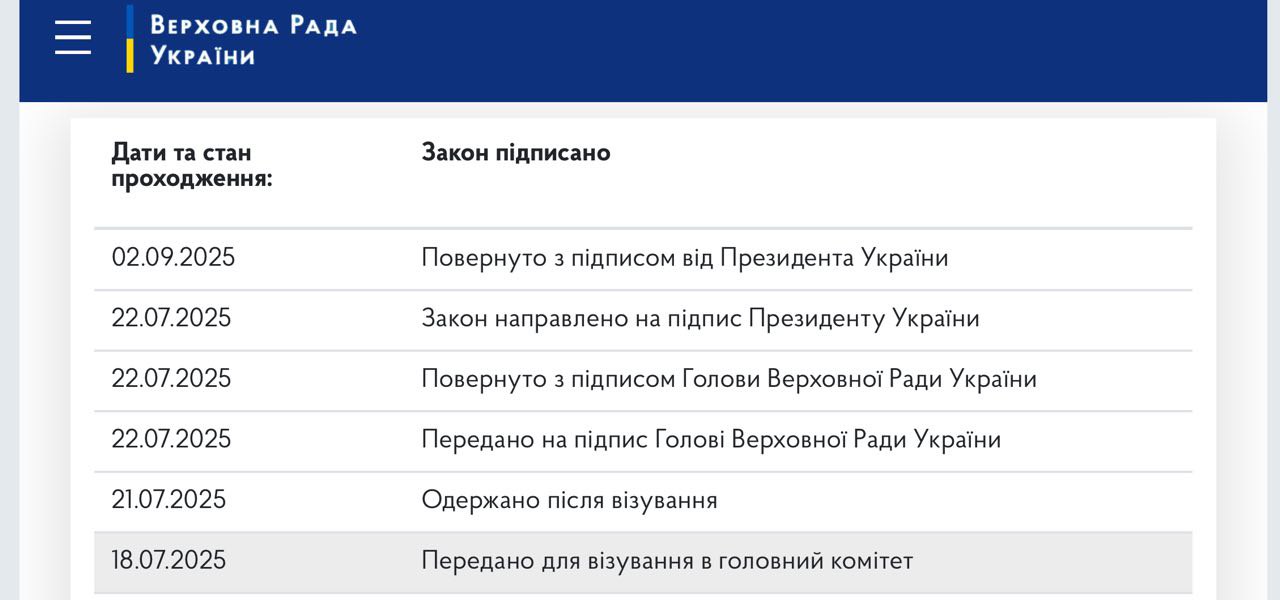Select Передано для візування в головний комітет
Image resolution: width=1280 pixels, height=600 pixels.
coord(667,560)
